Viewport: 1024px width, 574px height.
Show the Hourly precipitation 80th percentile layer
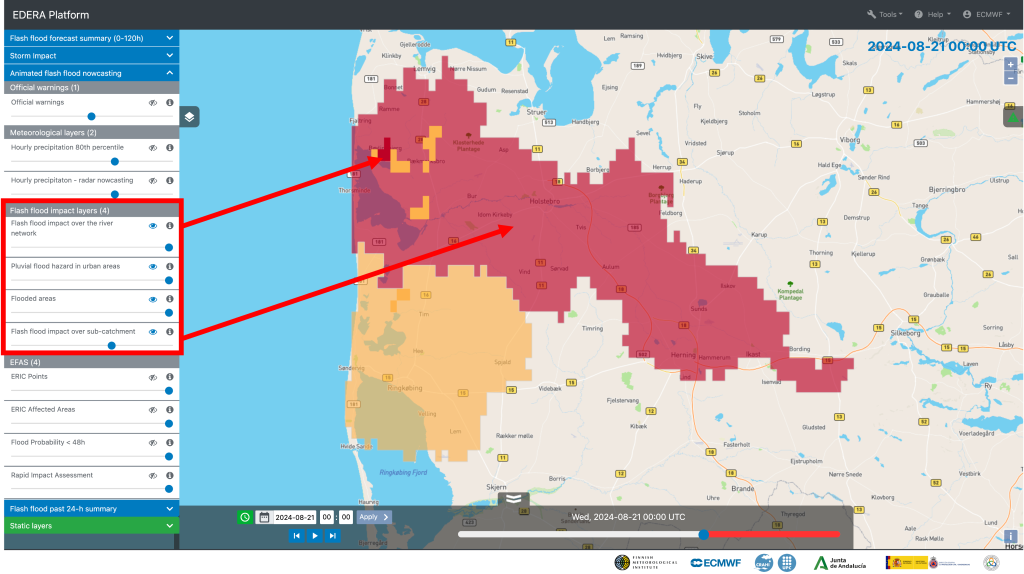[x=154, y=147]
